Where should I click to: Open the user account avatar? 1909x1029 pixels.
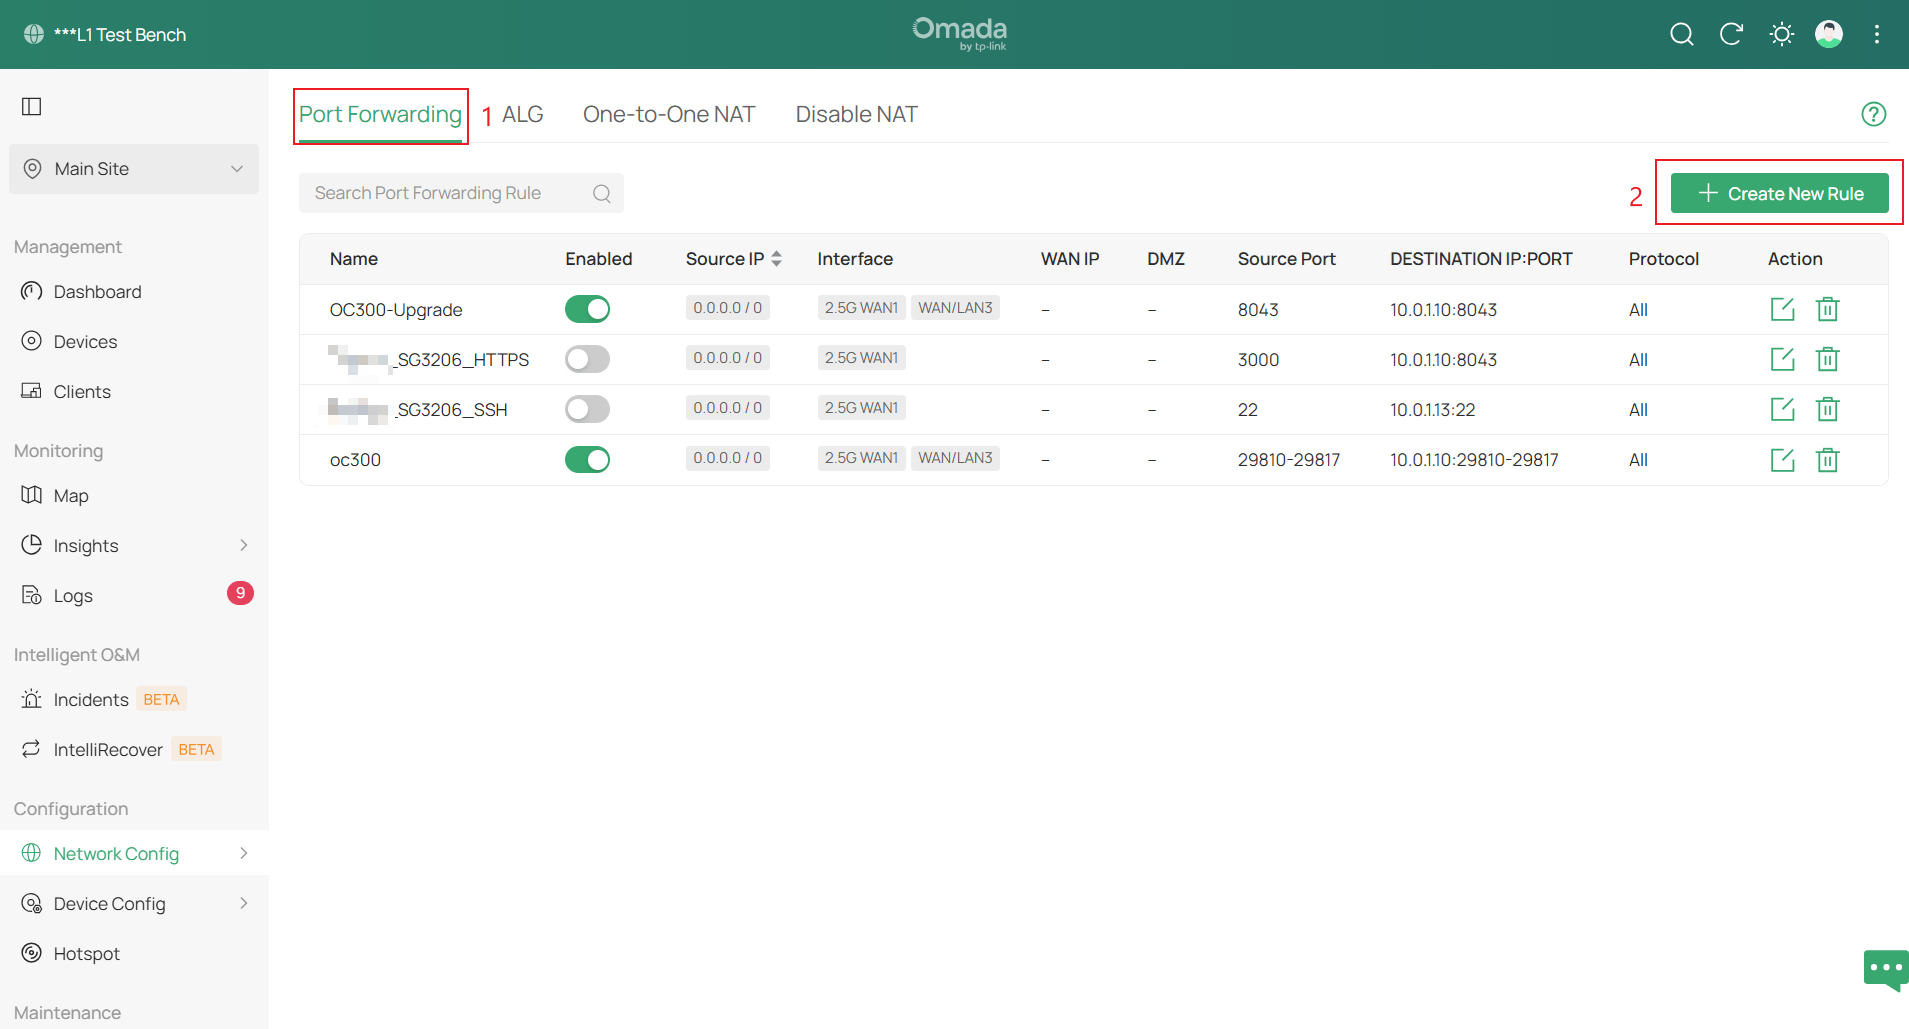pos(1829,34)
